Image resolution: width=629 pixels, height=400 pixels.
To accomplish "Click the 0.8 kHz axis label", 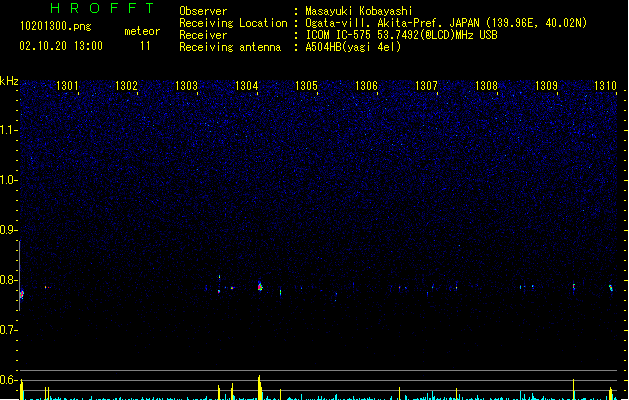I will click(8, 280).
